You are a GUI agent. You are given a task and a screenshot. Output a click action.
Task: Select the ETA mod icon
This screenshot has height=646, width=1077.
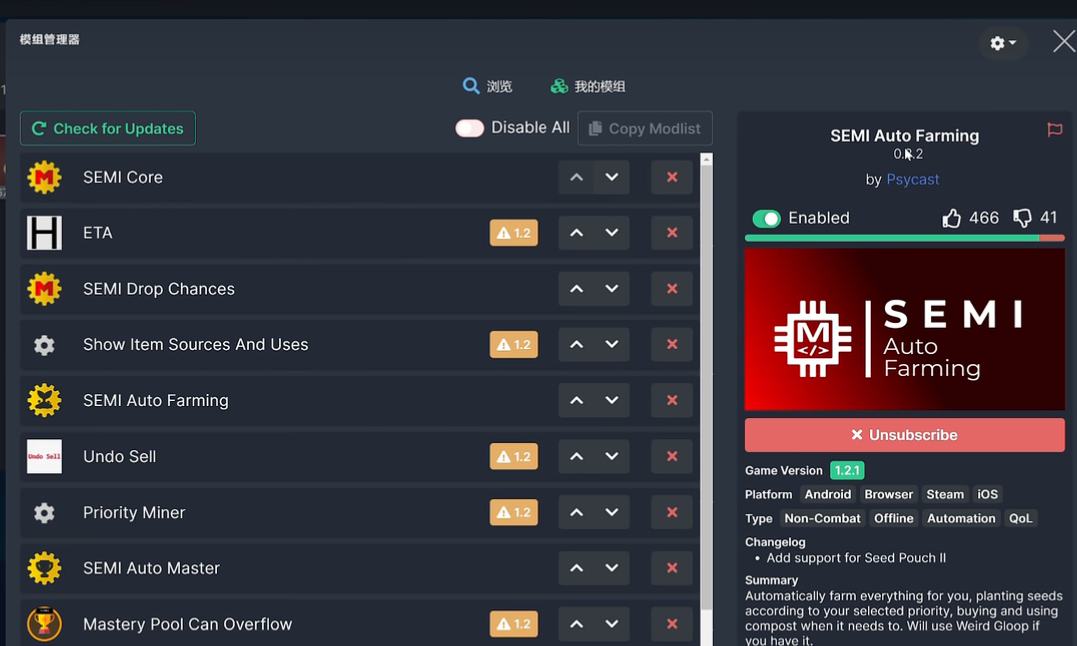coord(44,233)
